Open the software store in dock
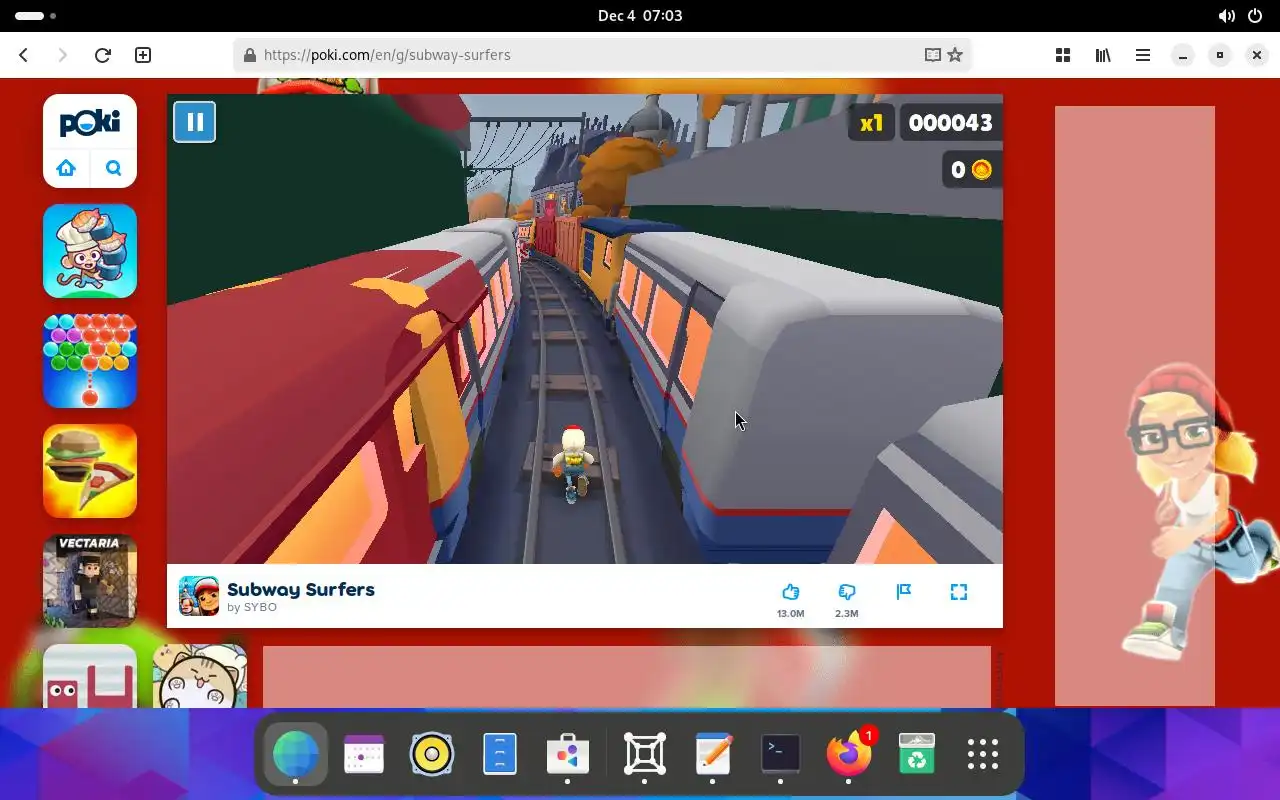 (568, 754)
